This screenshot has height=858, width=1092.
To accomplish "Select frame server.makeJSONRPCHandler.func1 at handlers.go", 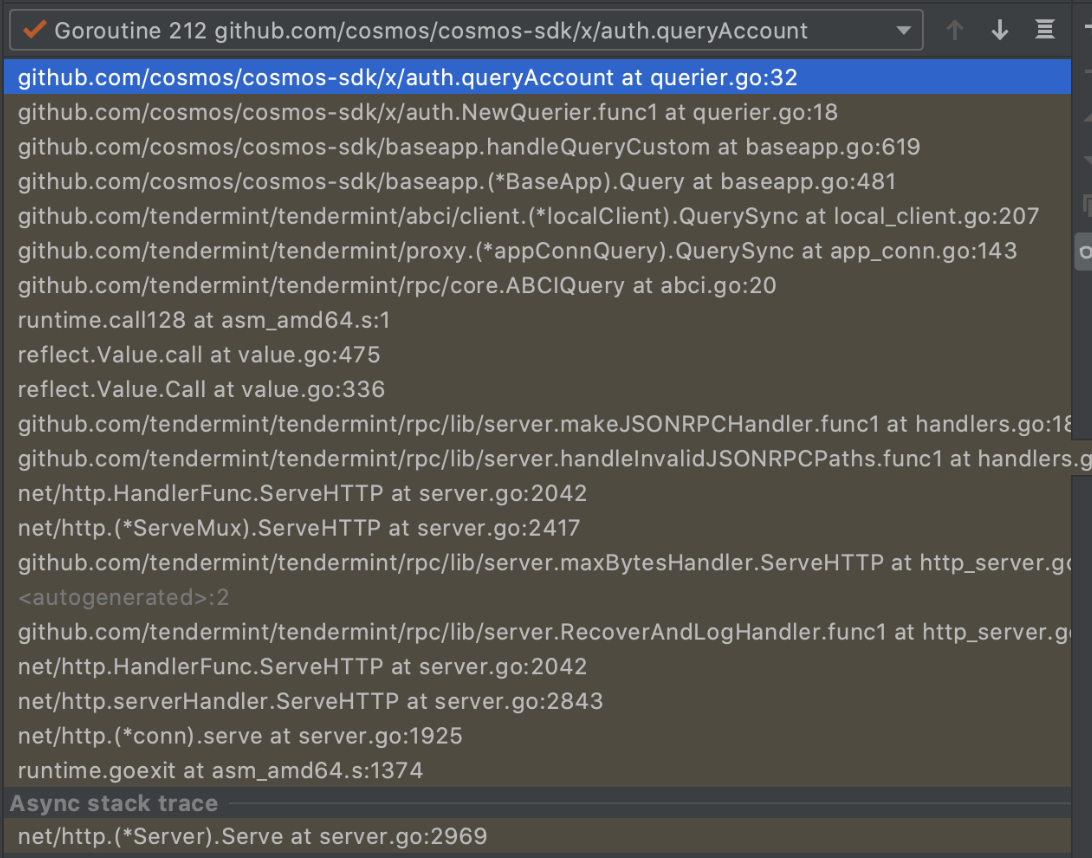I will (x=537, y=424).
